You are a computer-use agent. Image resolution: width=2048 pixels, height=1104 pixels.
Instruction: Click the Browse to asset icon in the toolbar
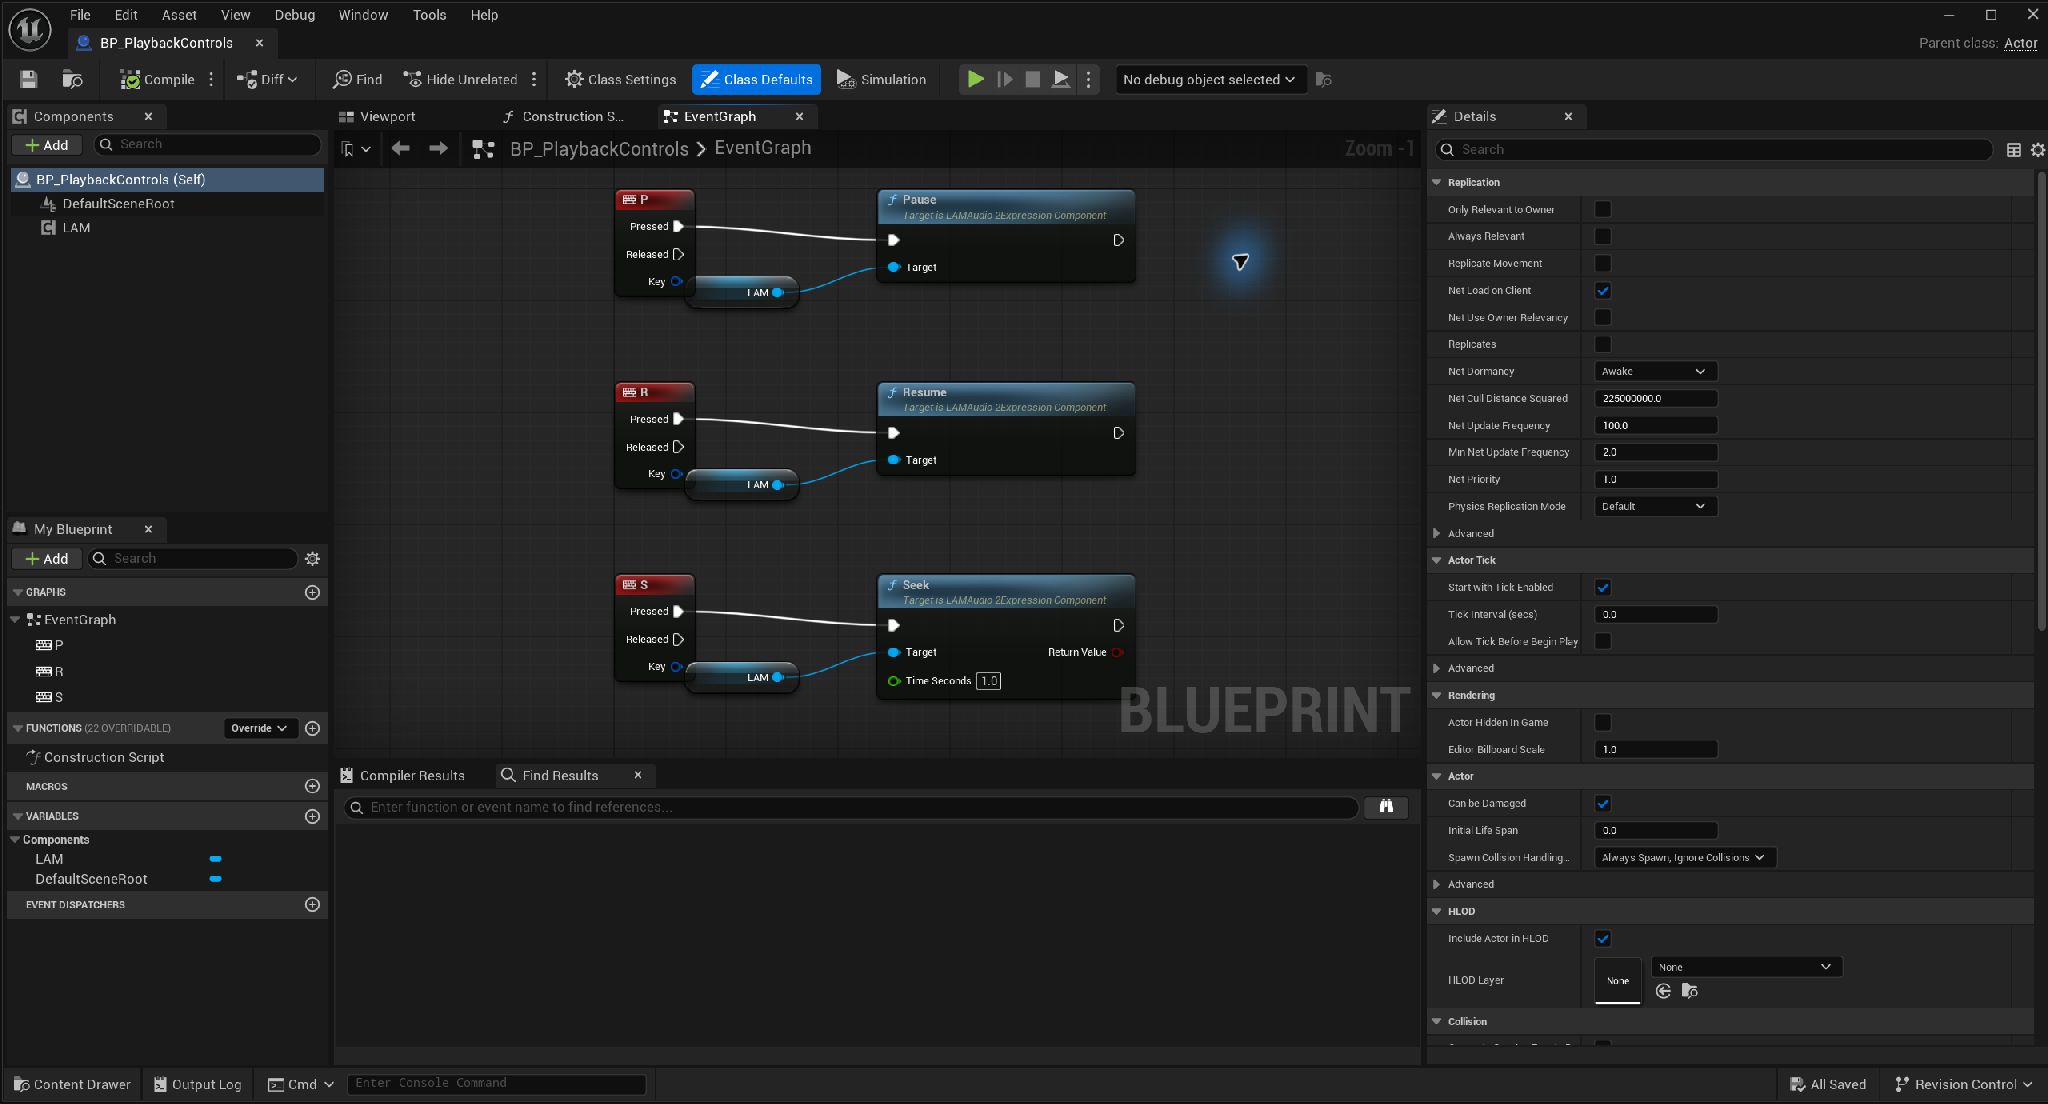[x=72, y=79]
